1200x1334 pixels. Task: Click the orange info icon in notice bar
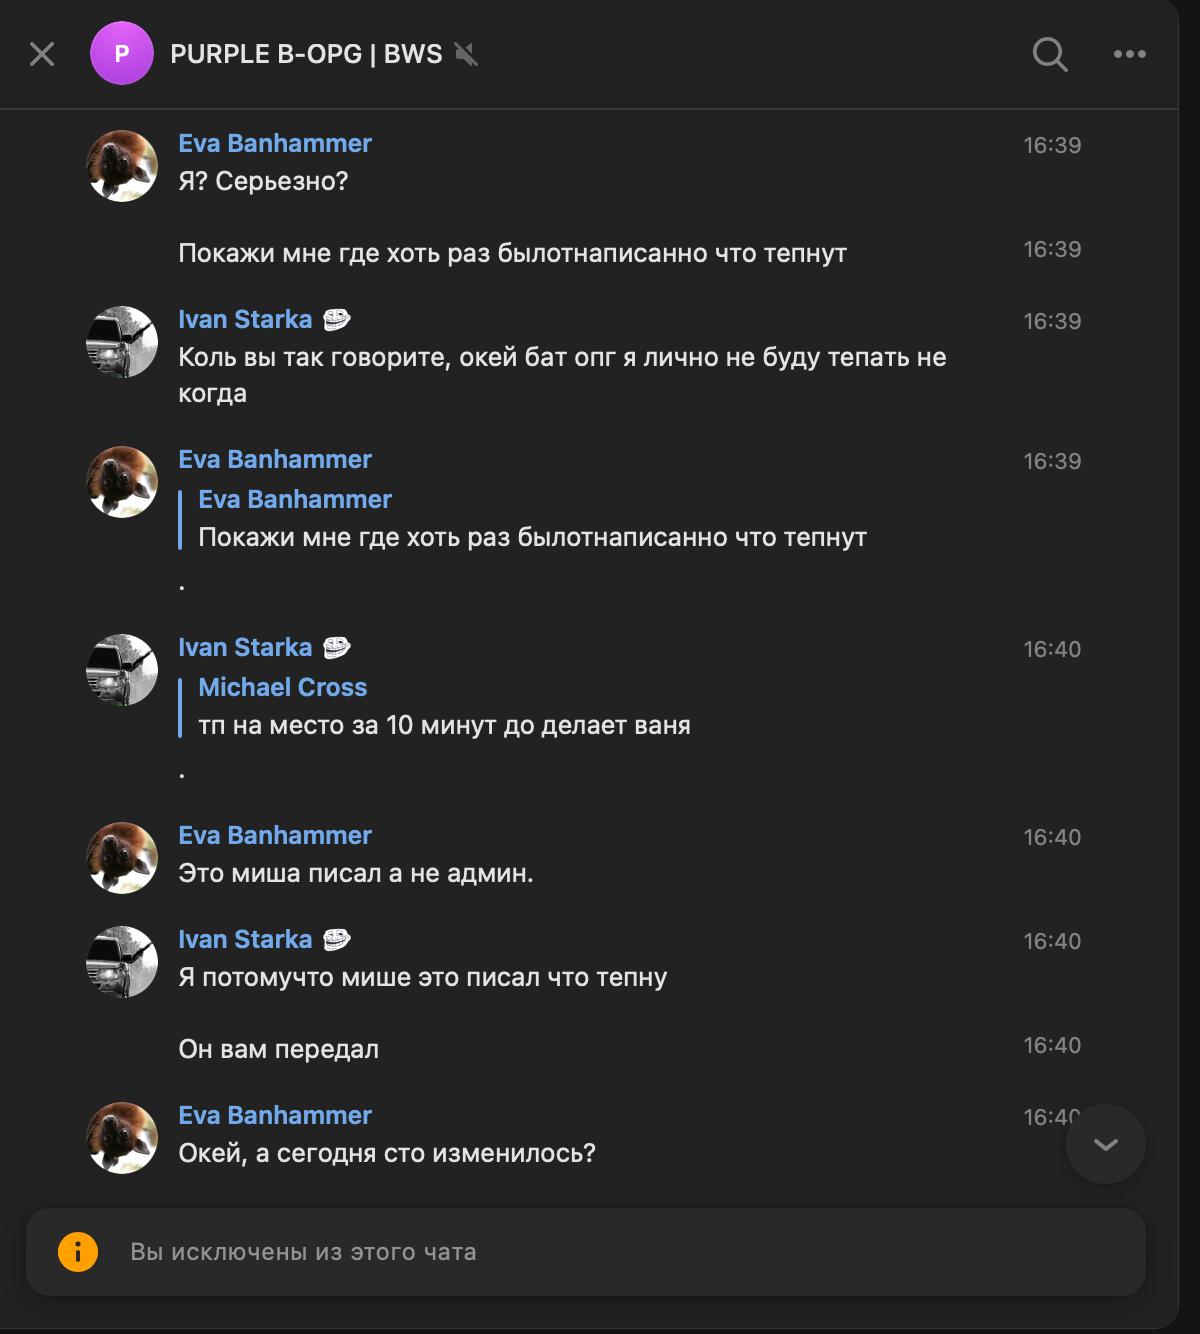click(78, 1252)
